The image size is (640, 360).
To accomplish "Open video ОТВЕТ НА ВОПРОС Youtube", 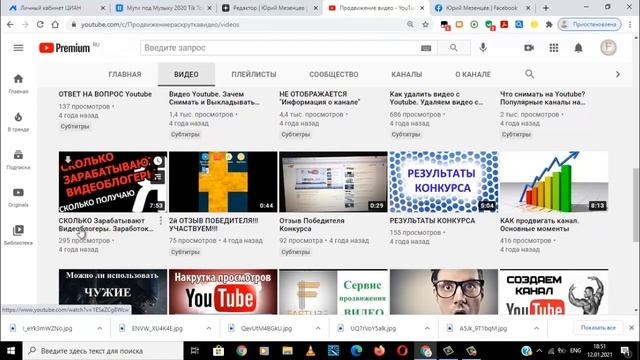I will (105, 94).
